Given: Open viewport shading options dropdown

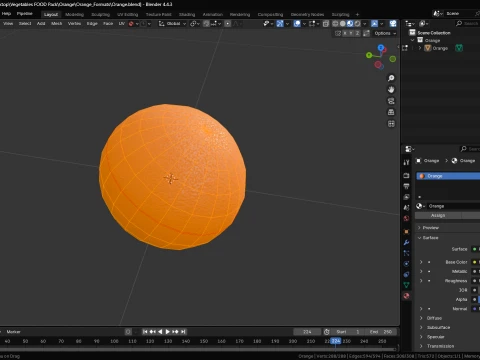Looking at the screenshot, I should (x=364, y=24).
